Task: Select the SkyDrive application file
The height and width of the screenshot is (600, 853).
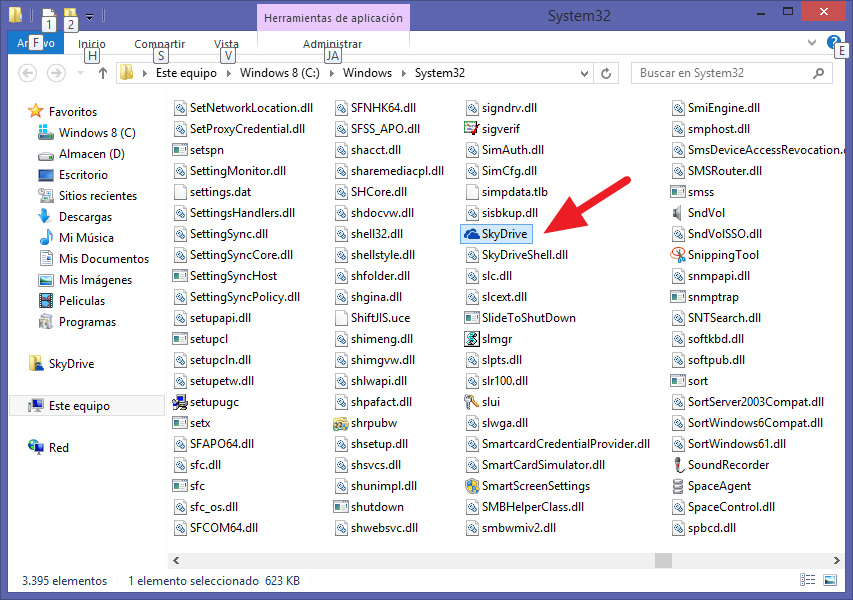Action: [x=498, y=234]
